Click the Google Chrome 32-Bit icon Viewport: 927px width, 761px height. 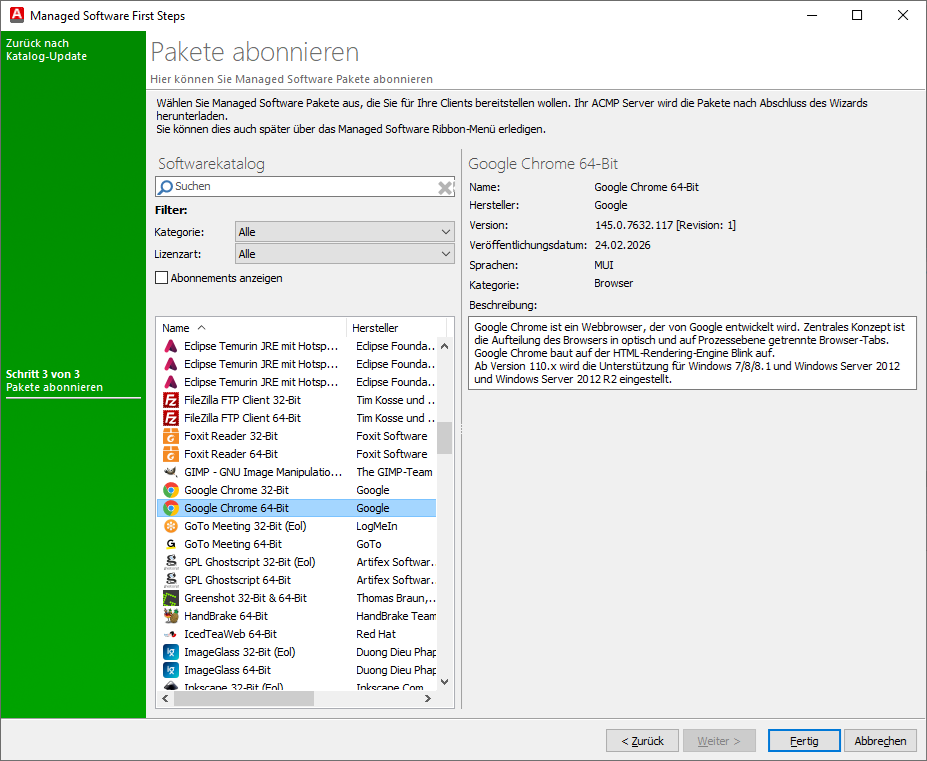(171, 490)
